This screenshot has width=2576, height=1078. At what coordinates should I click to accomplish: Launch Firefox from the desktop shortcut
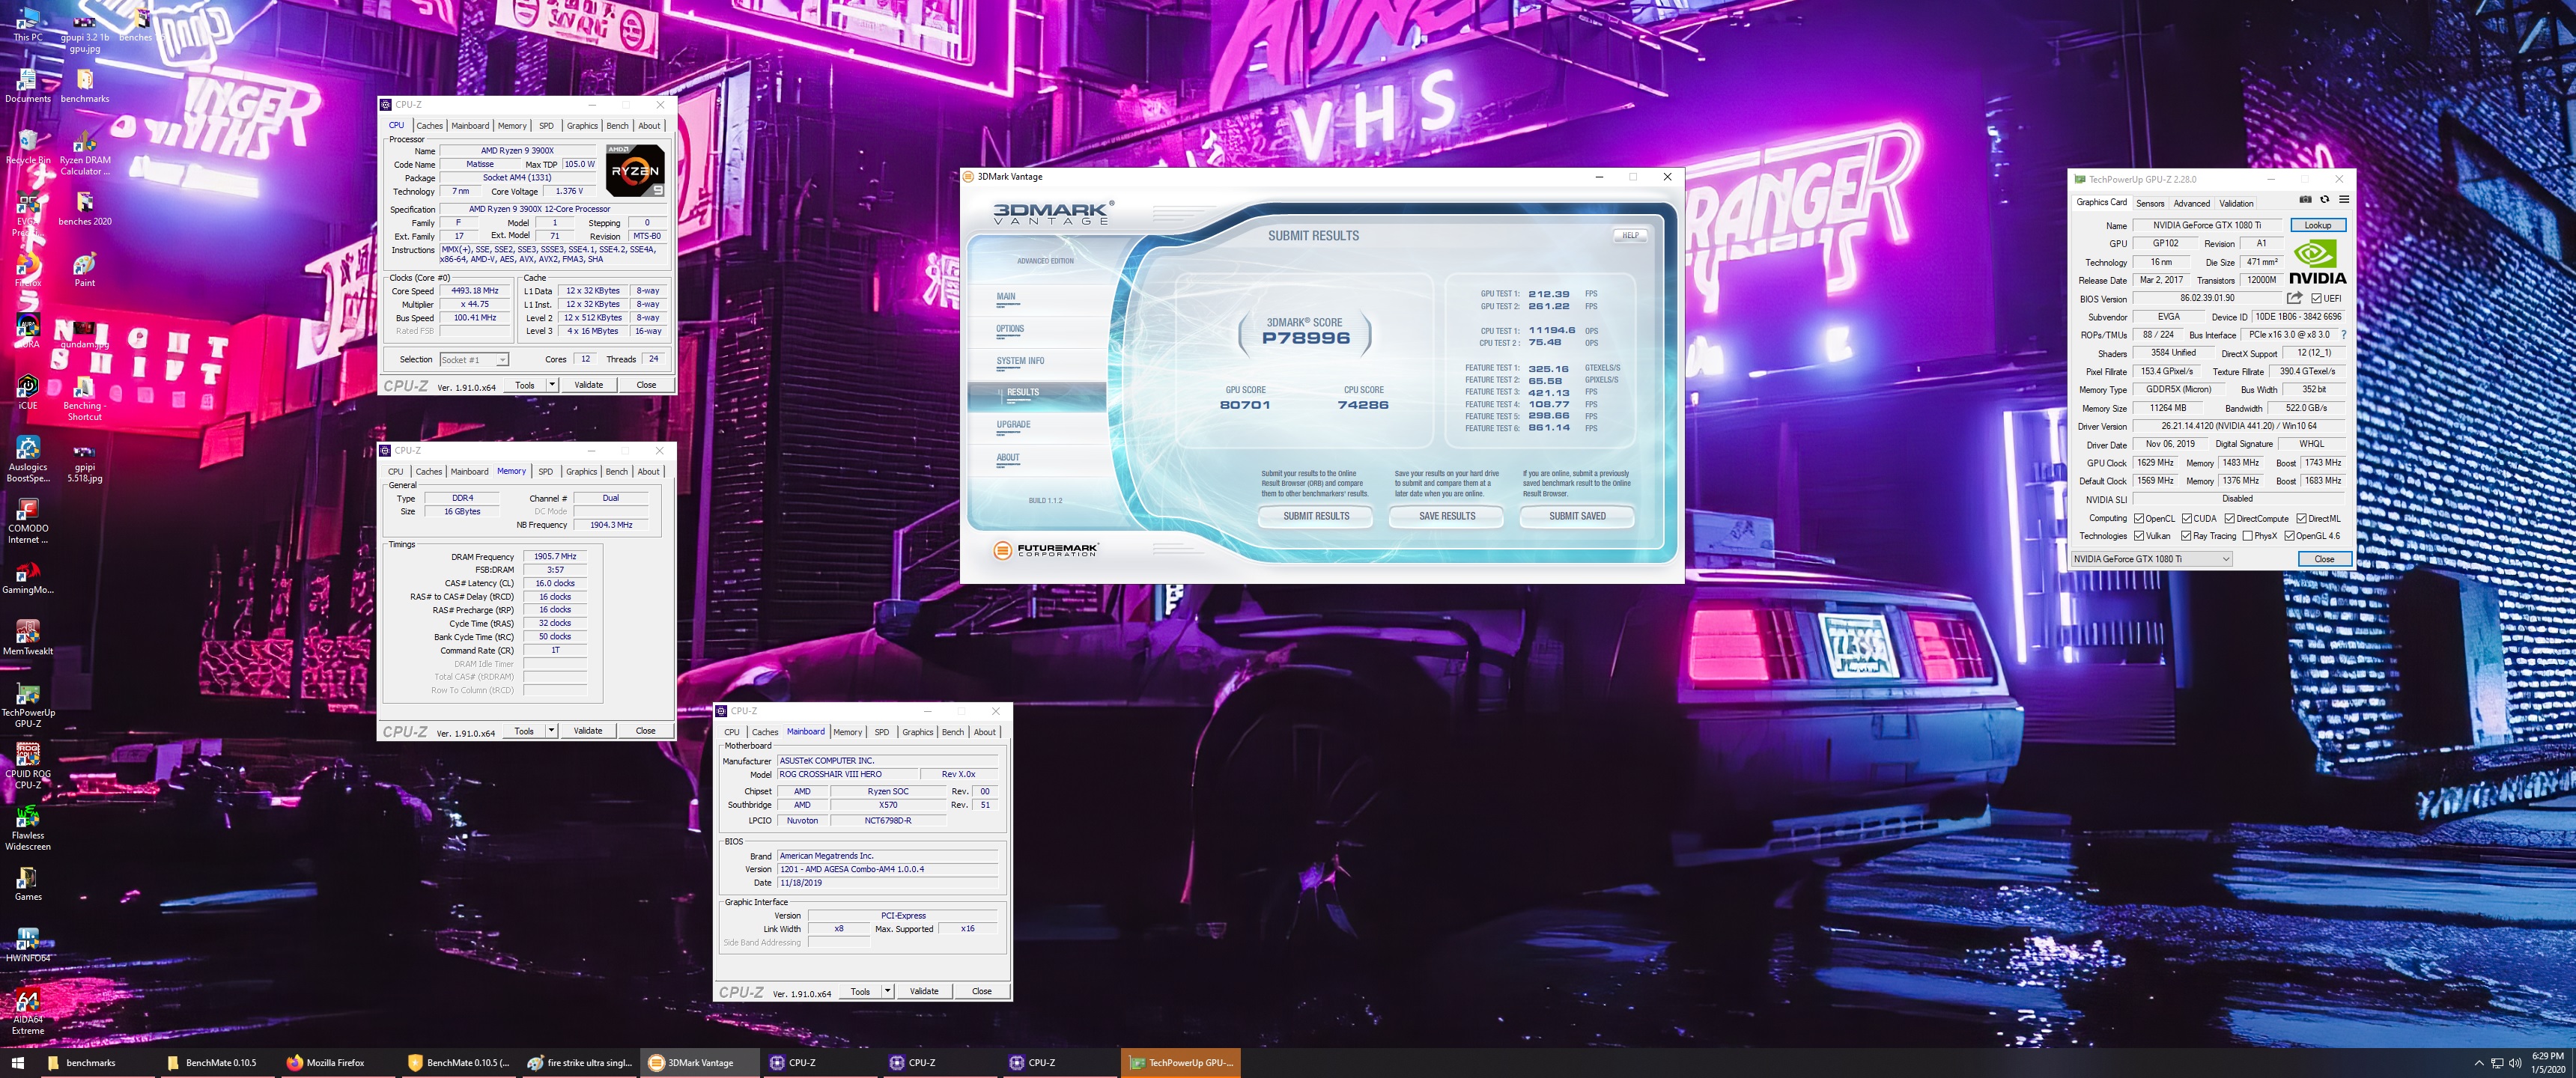pyautogui.click(x=28, y=270)
